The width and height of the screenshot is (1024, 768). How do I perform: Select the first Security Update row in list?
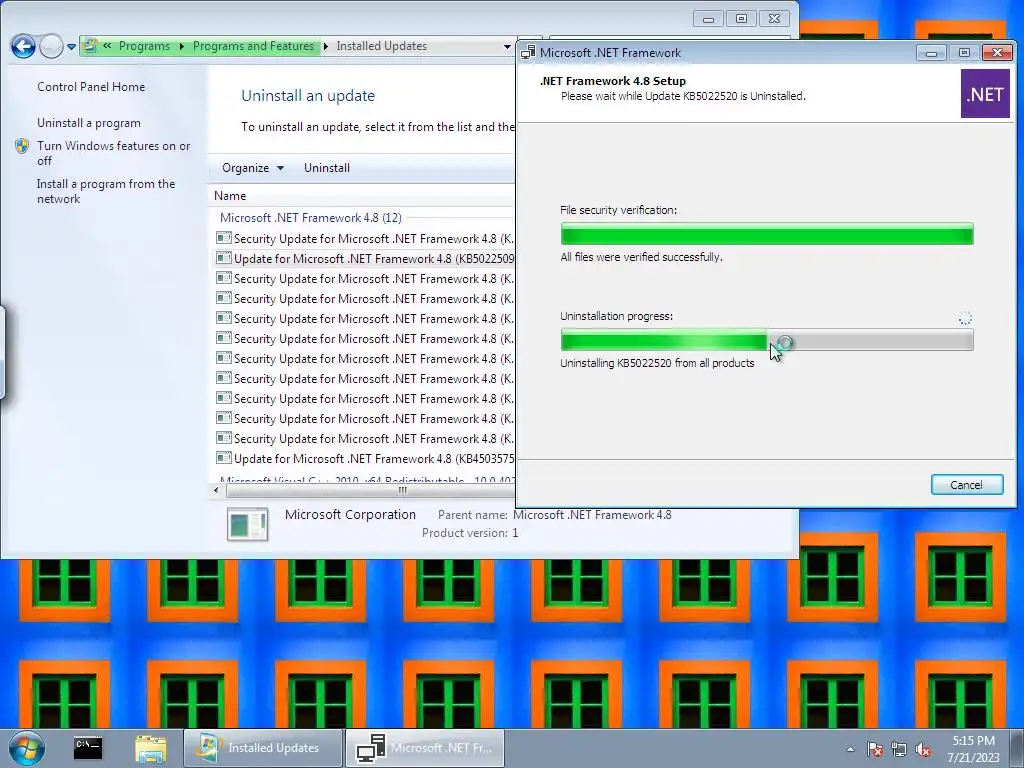coord(364,238)
